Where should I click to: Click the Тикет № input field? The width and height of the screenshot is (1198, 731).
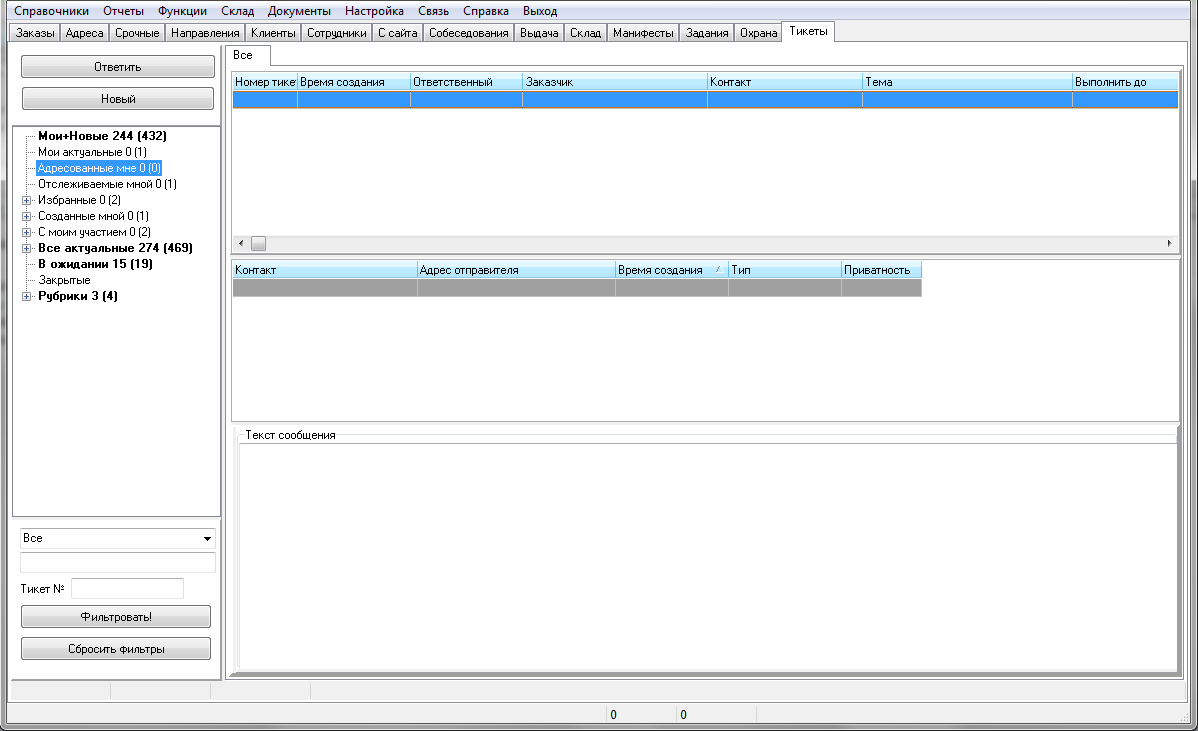pyautogui.click(x=128, y=588)
